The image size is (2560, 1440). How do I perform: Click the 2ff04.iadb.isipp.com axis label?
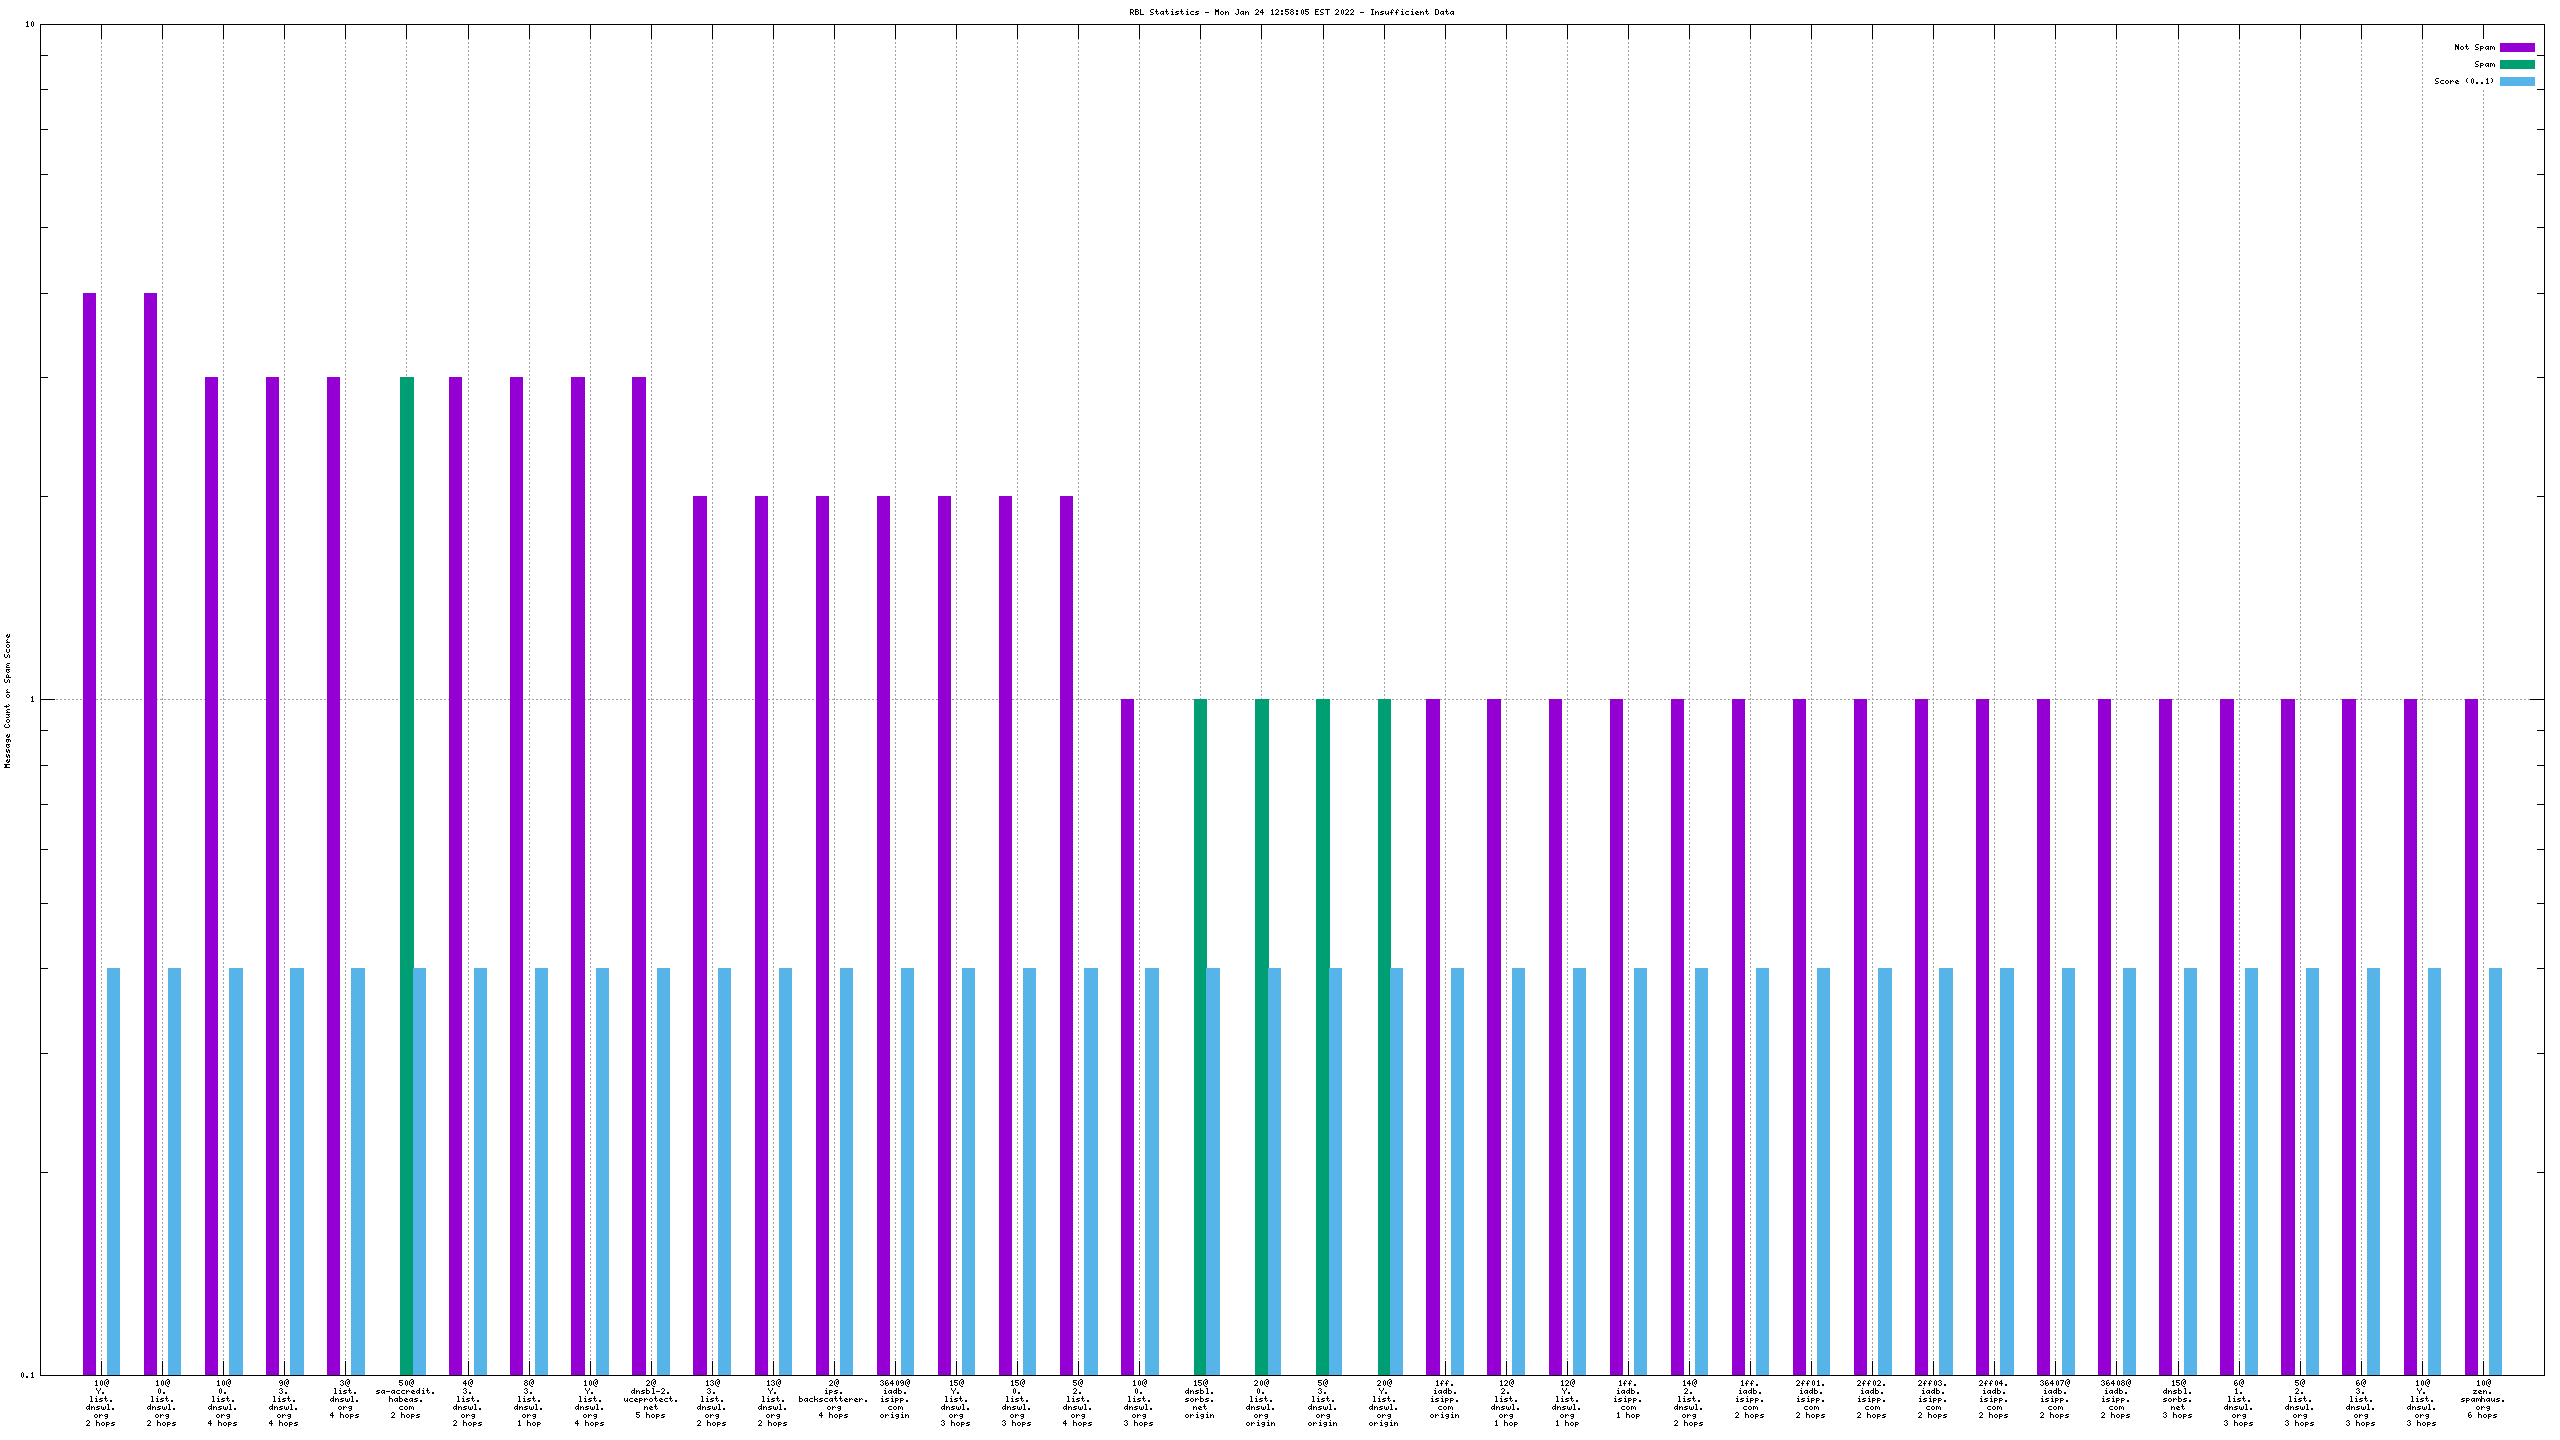[1994, 1399]
